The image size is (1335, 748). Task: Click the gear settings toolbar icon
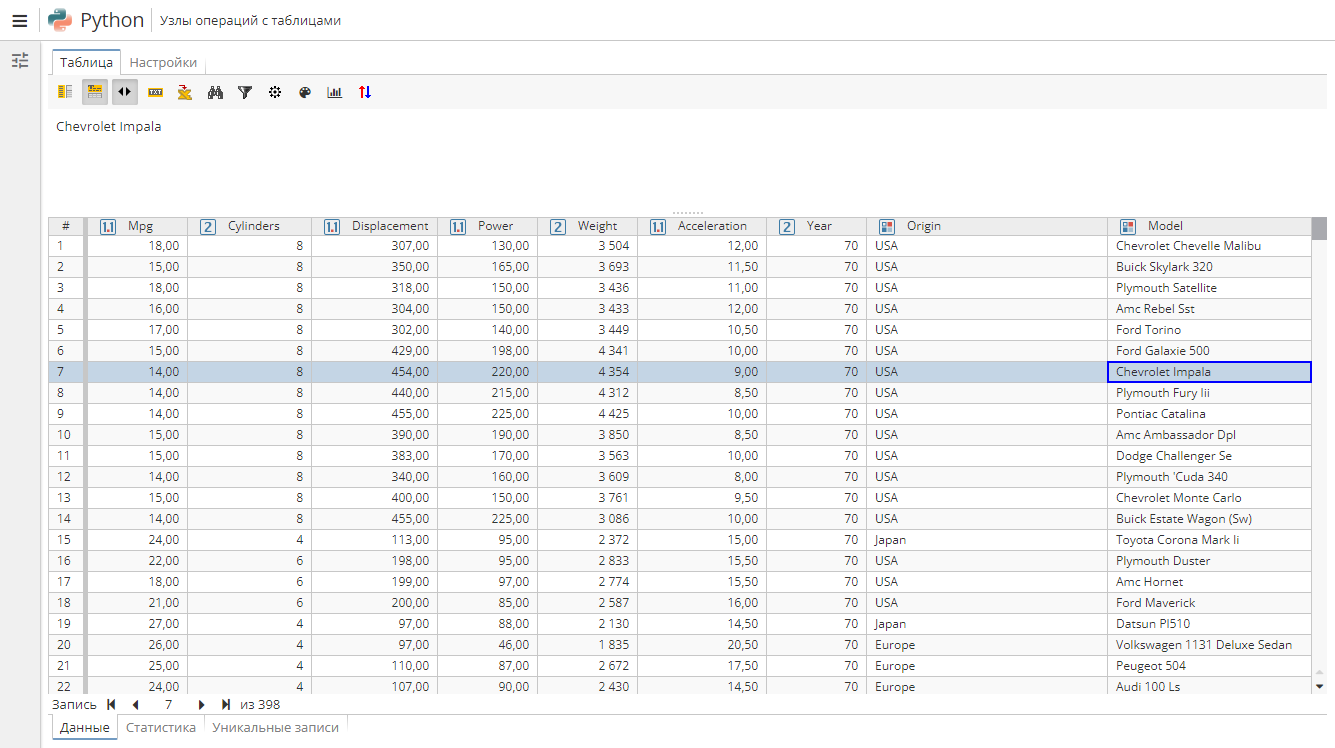[275, 92]
